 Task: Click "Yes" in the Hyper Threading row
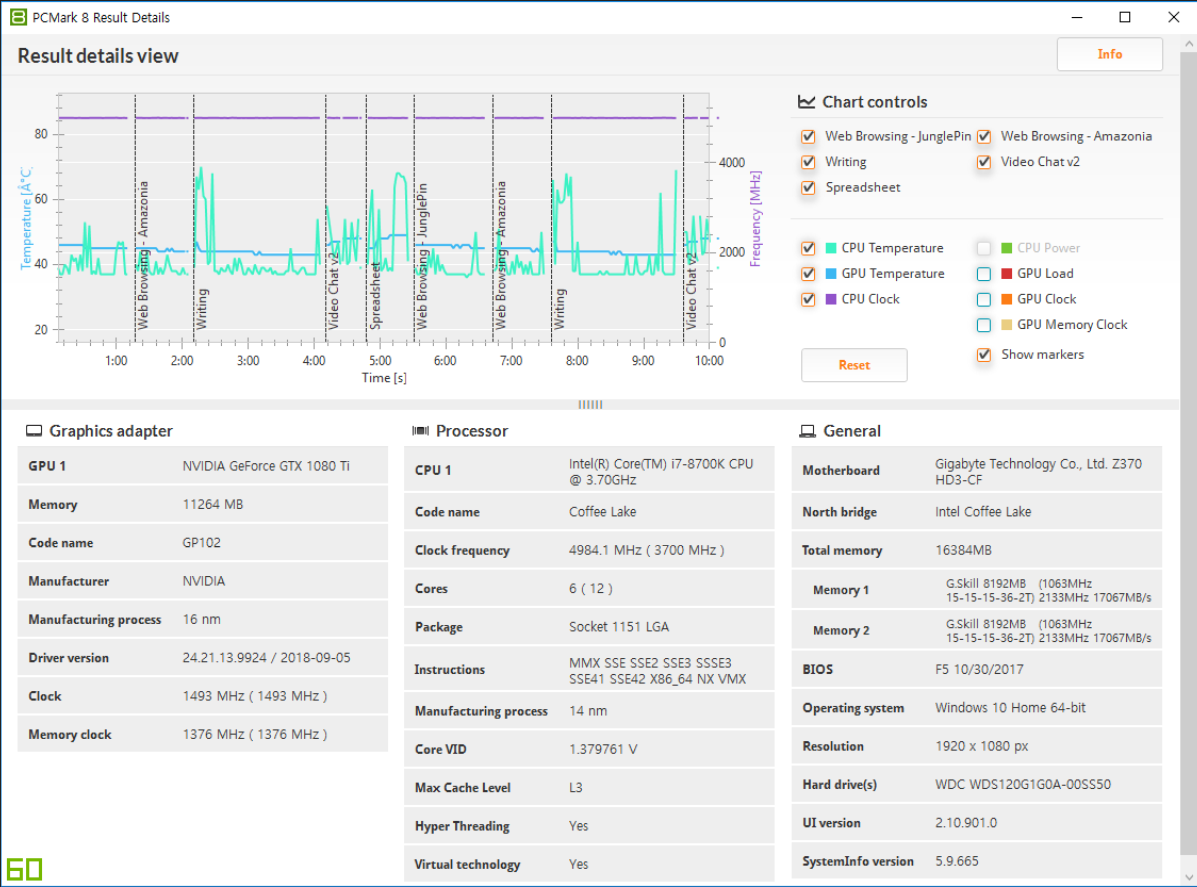pyautogui.click(x=579, y=826)
